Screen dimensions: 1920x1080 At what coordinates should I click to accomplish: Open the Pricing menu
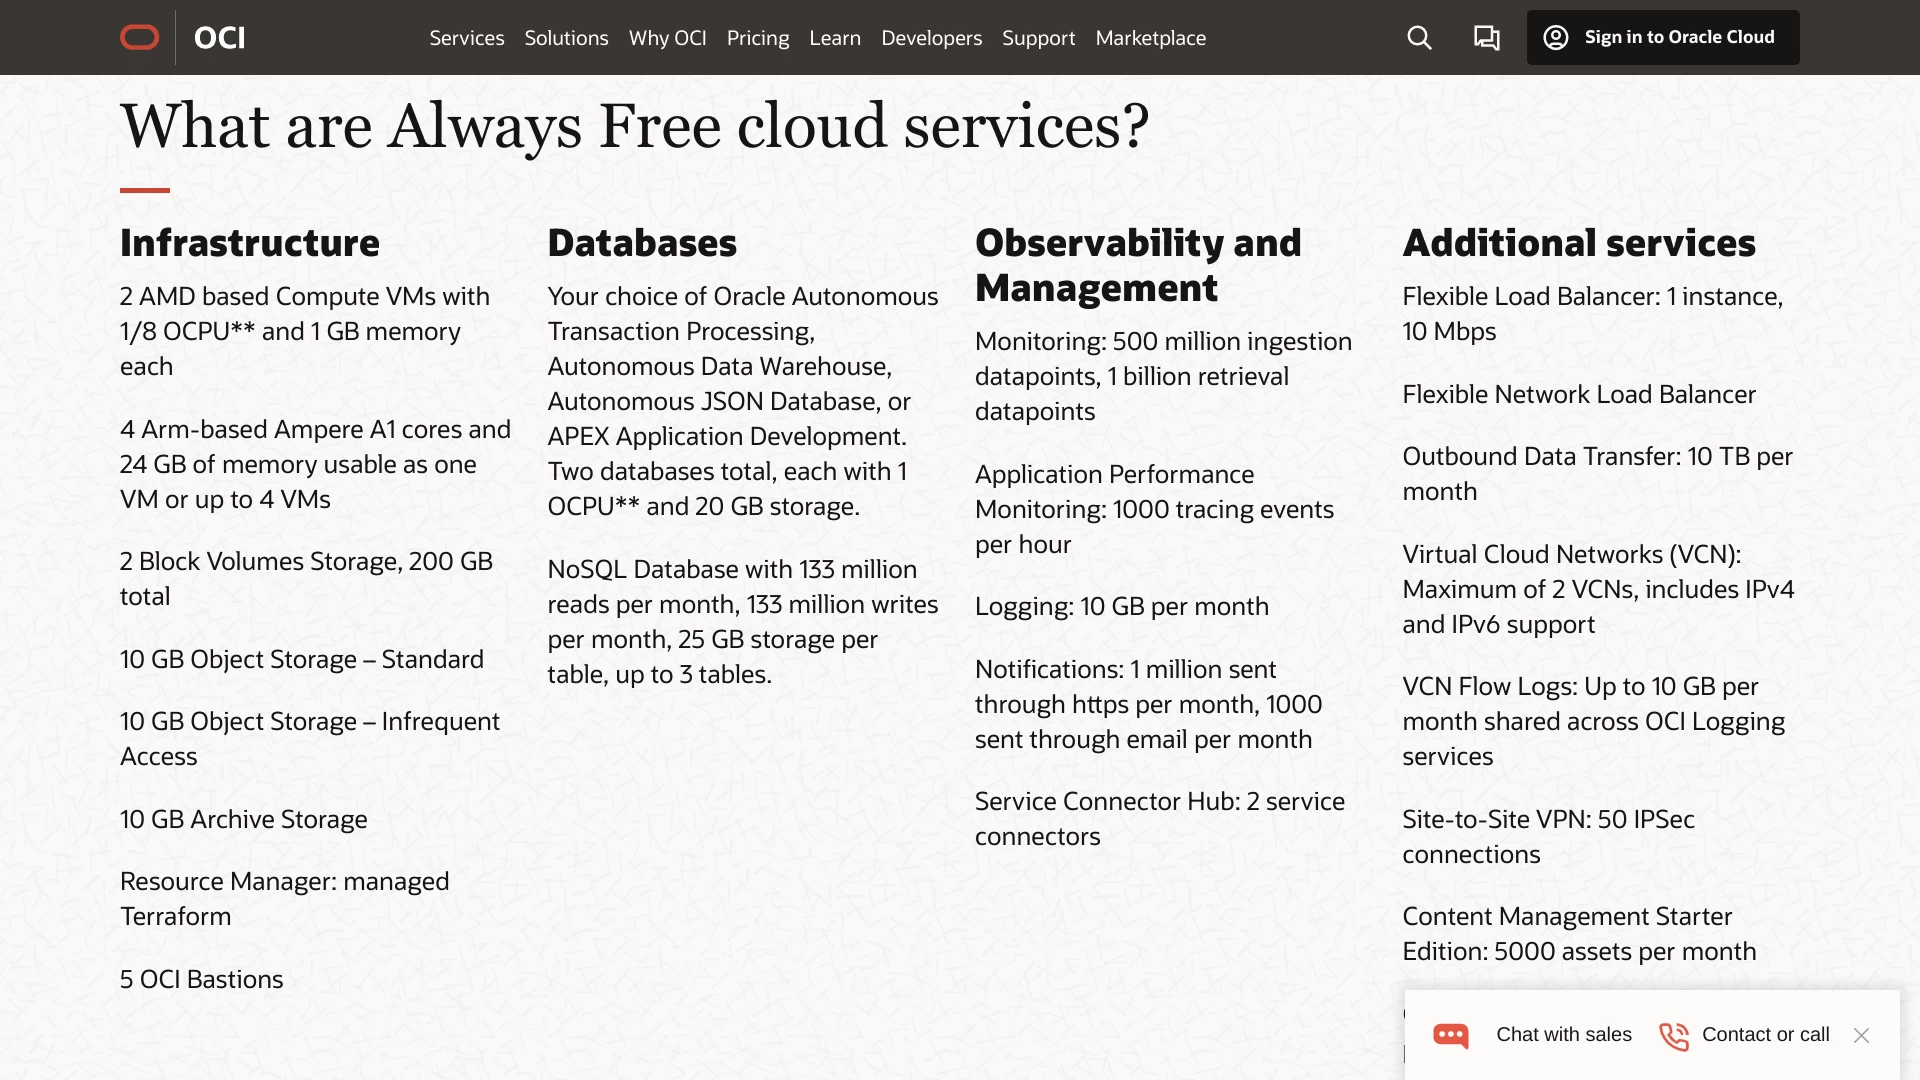click(757, 38)
